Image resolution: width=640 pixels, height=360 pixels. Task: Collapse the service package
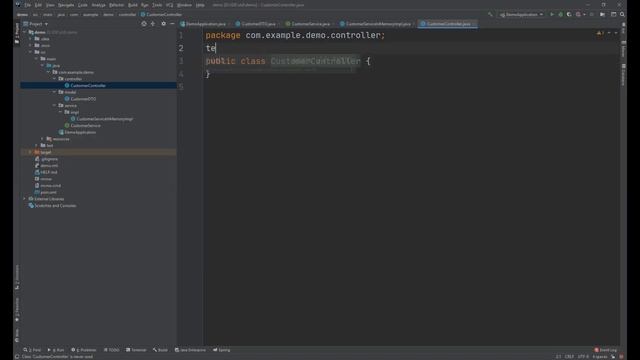pyautogui.click(x=54, y=105)
